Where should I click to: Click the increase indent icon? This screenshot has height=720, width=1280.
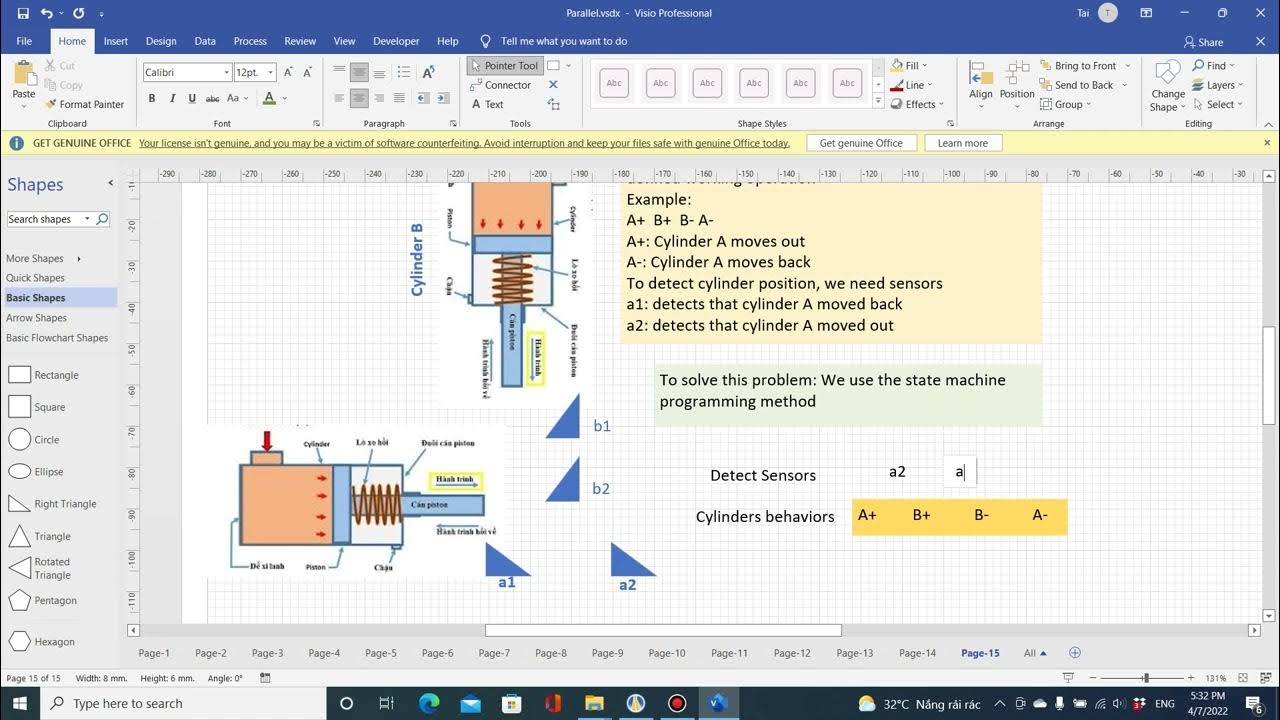tap(442, 98)
